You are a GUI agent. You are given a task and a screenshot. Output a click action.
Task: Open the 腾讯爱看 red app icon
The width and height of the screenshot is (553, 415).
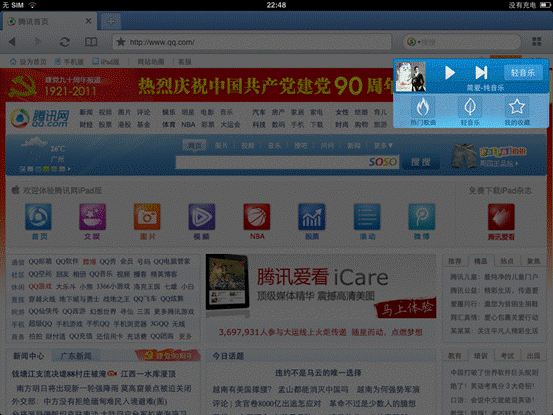pos(501,217)
